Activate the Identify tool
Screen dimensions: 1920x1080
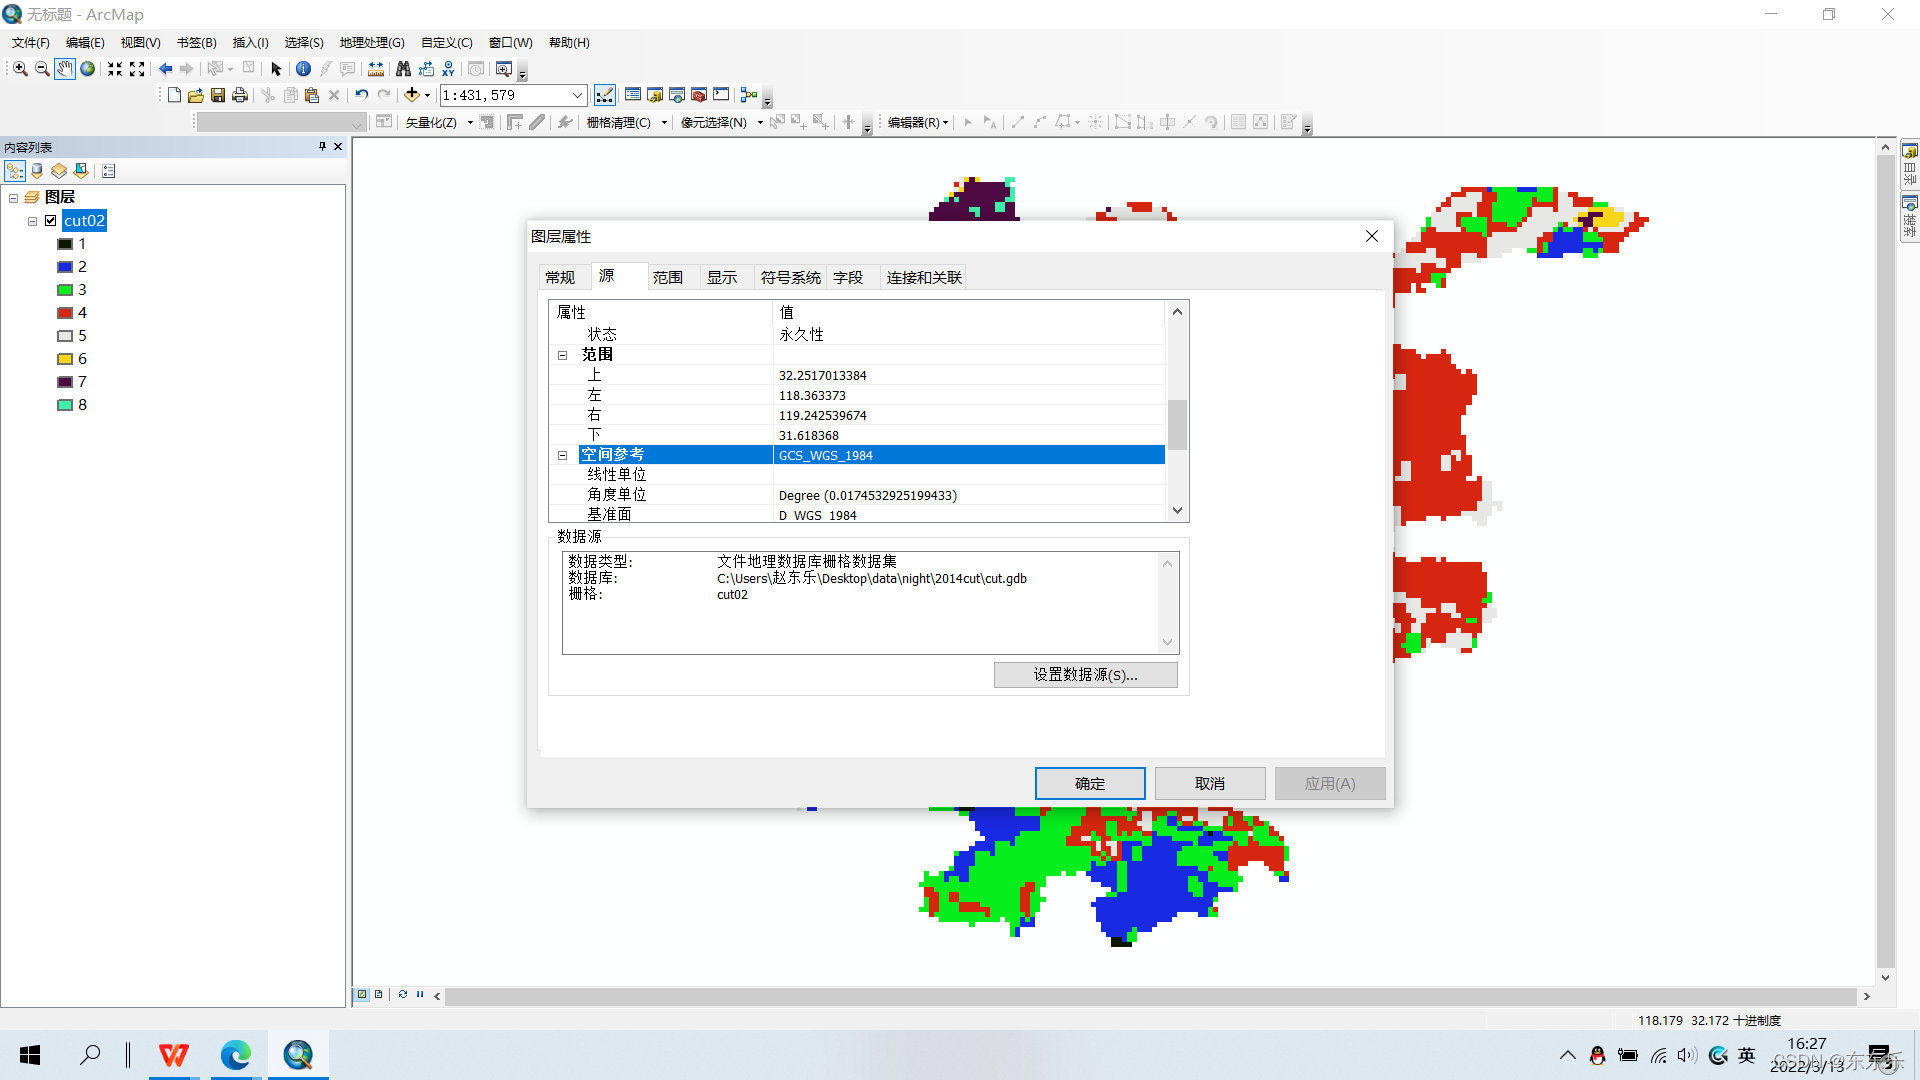point(303,69)
